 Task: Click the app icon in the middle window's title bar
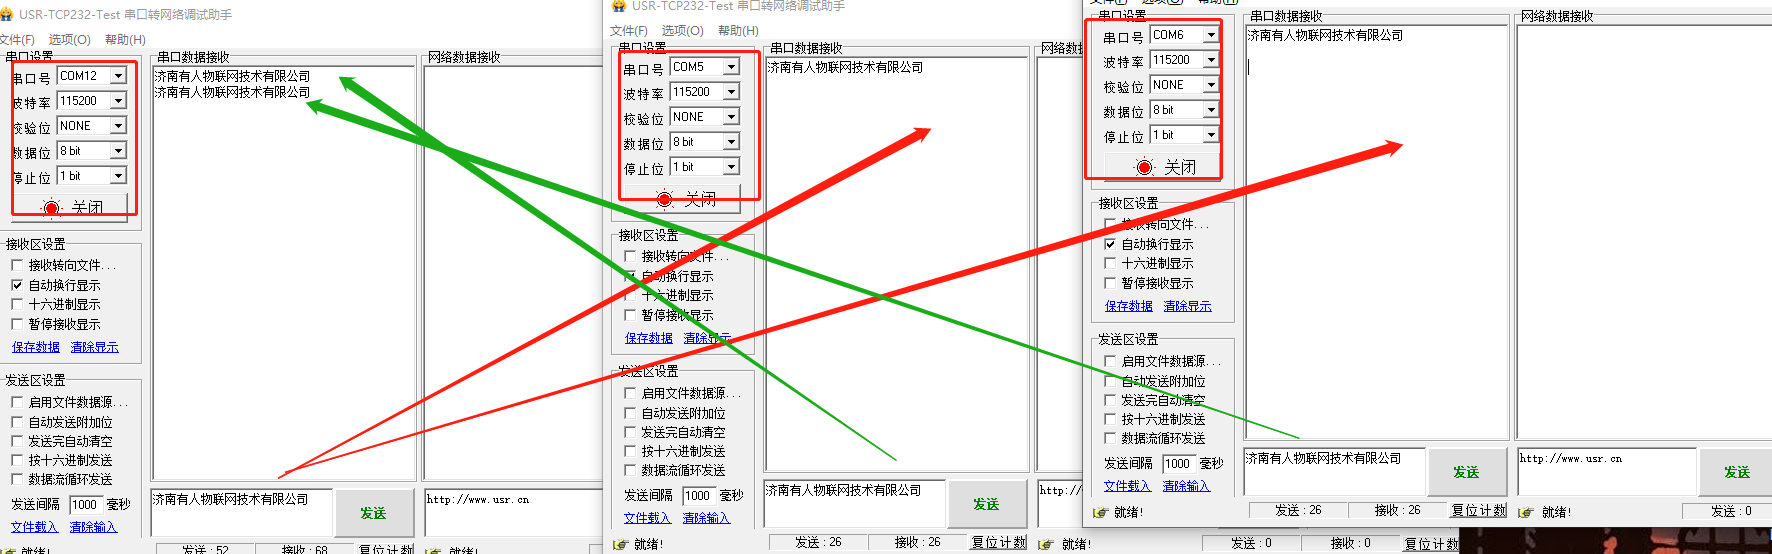619,6
